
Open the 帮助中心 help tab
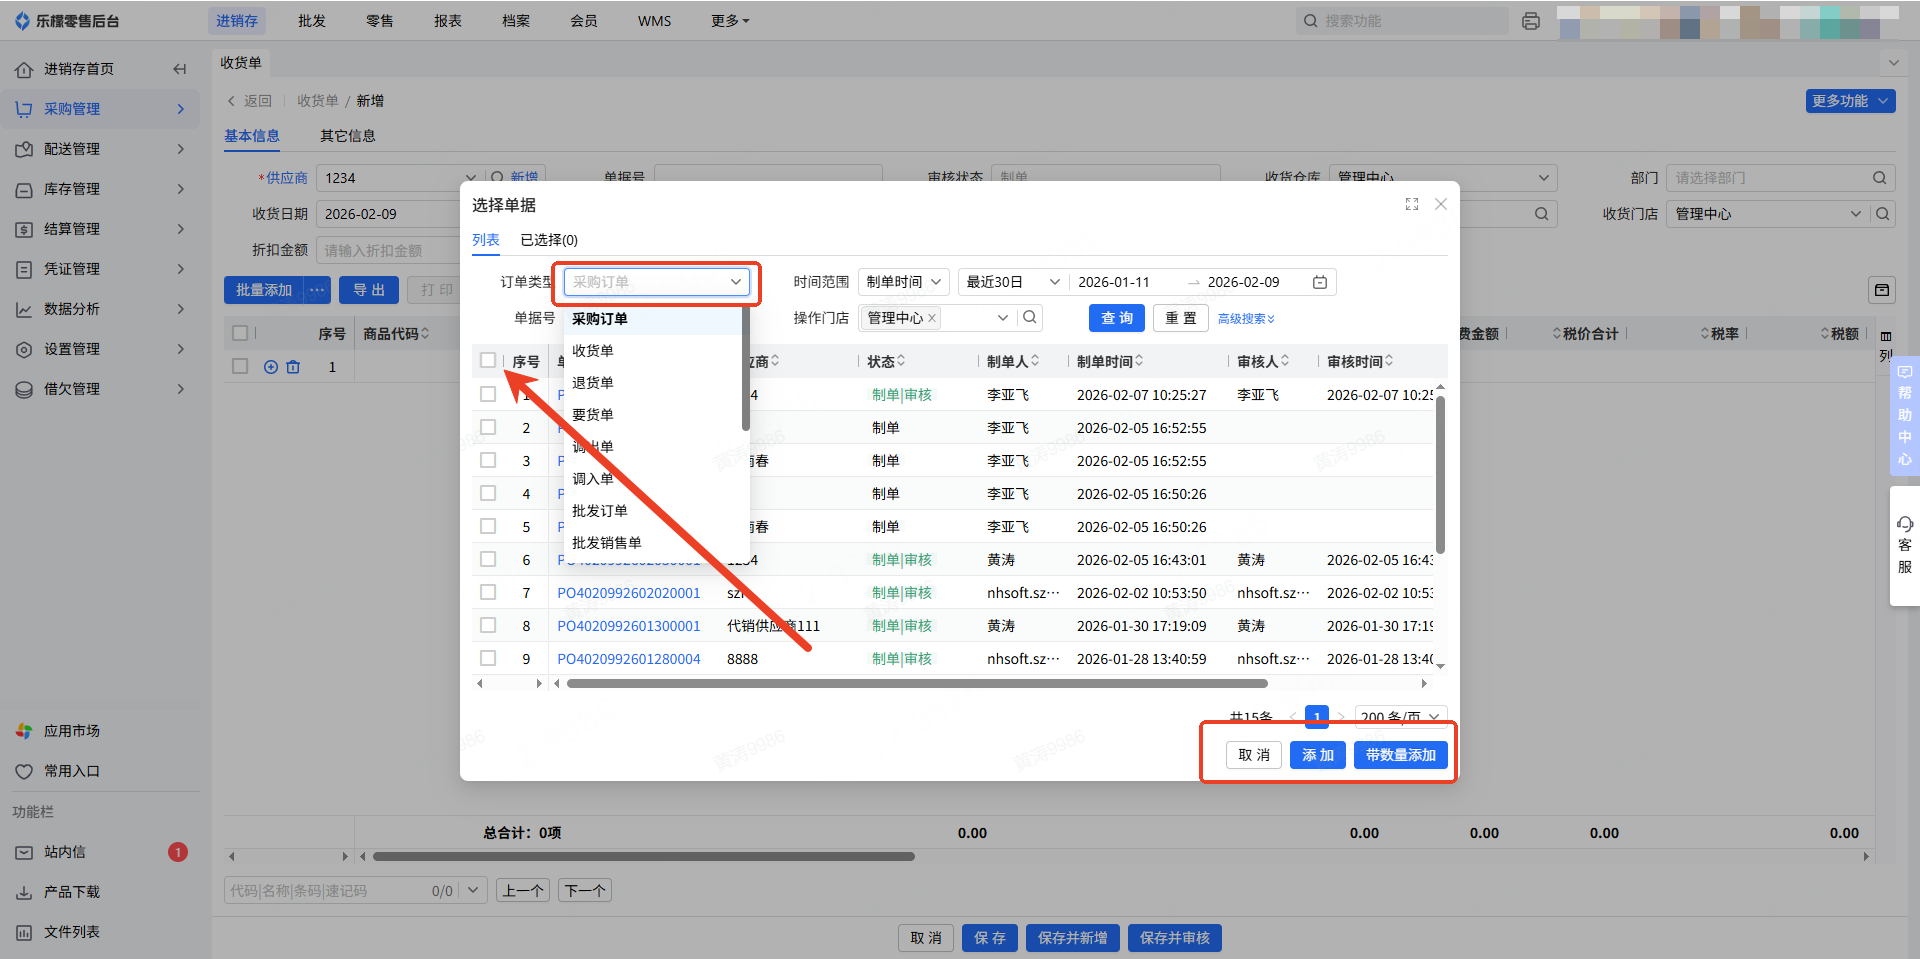tap(1904, 415)
